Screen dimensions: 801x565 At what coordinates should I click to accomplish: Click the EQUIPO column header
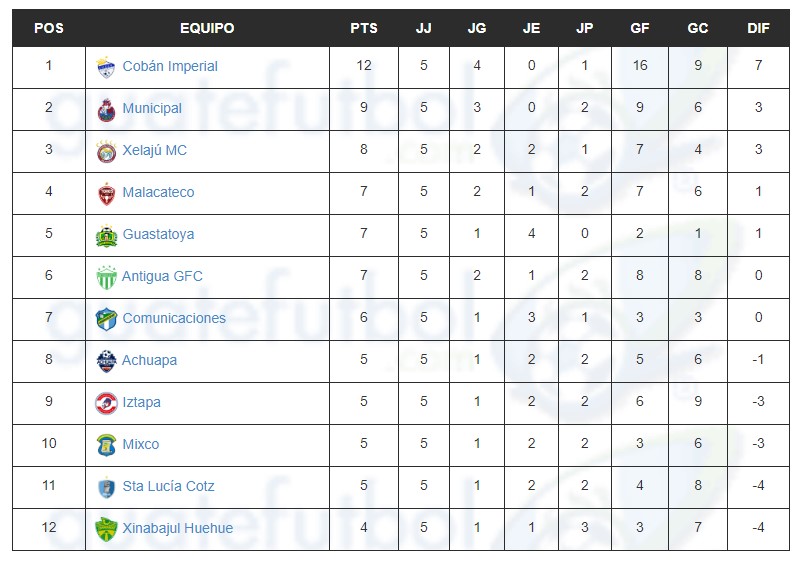(207, 29)
